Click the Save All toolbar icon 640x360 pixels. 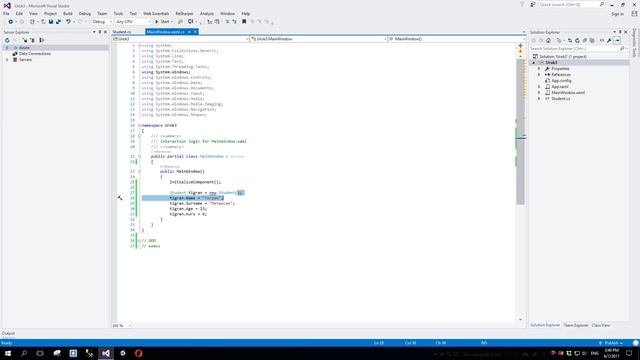coord(58,22)
